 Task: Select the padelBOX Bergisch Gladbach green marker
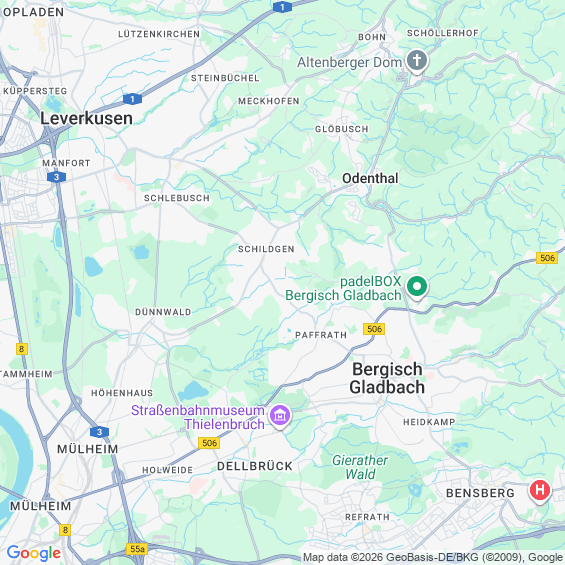(x=417, y=287)
